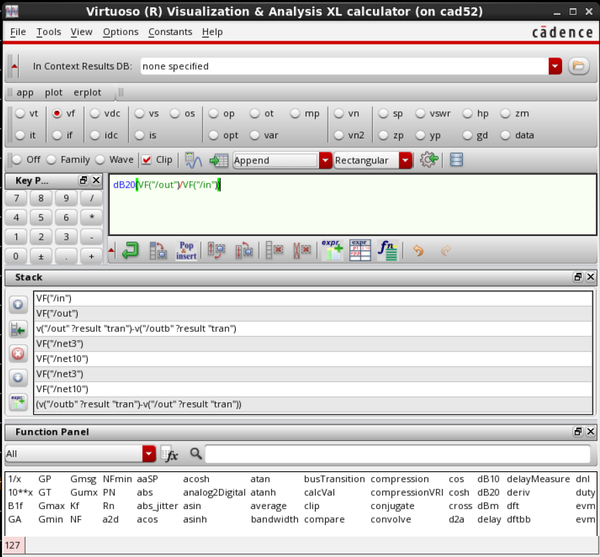Screen dimensions: 600x557
Task: Open the All function category dropdown
Action: (x=149, y=454)
